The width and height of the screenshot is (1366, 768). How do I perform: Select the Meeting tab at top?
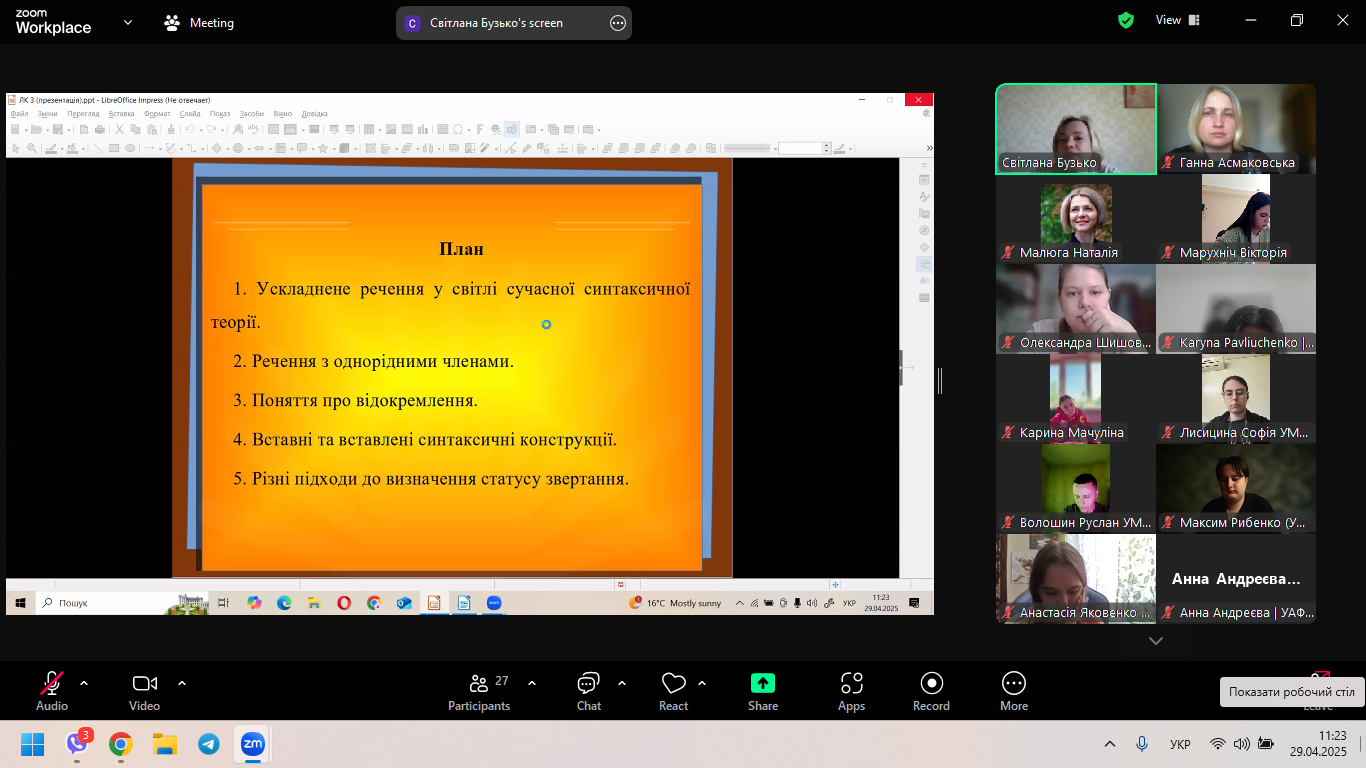(x=199, y=23)
